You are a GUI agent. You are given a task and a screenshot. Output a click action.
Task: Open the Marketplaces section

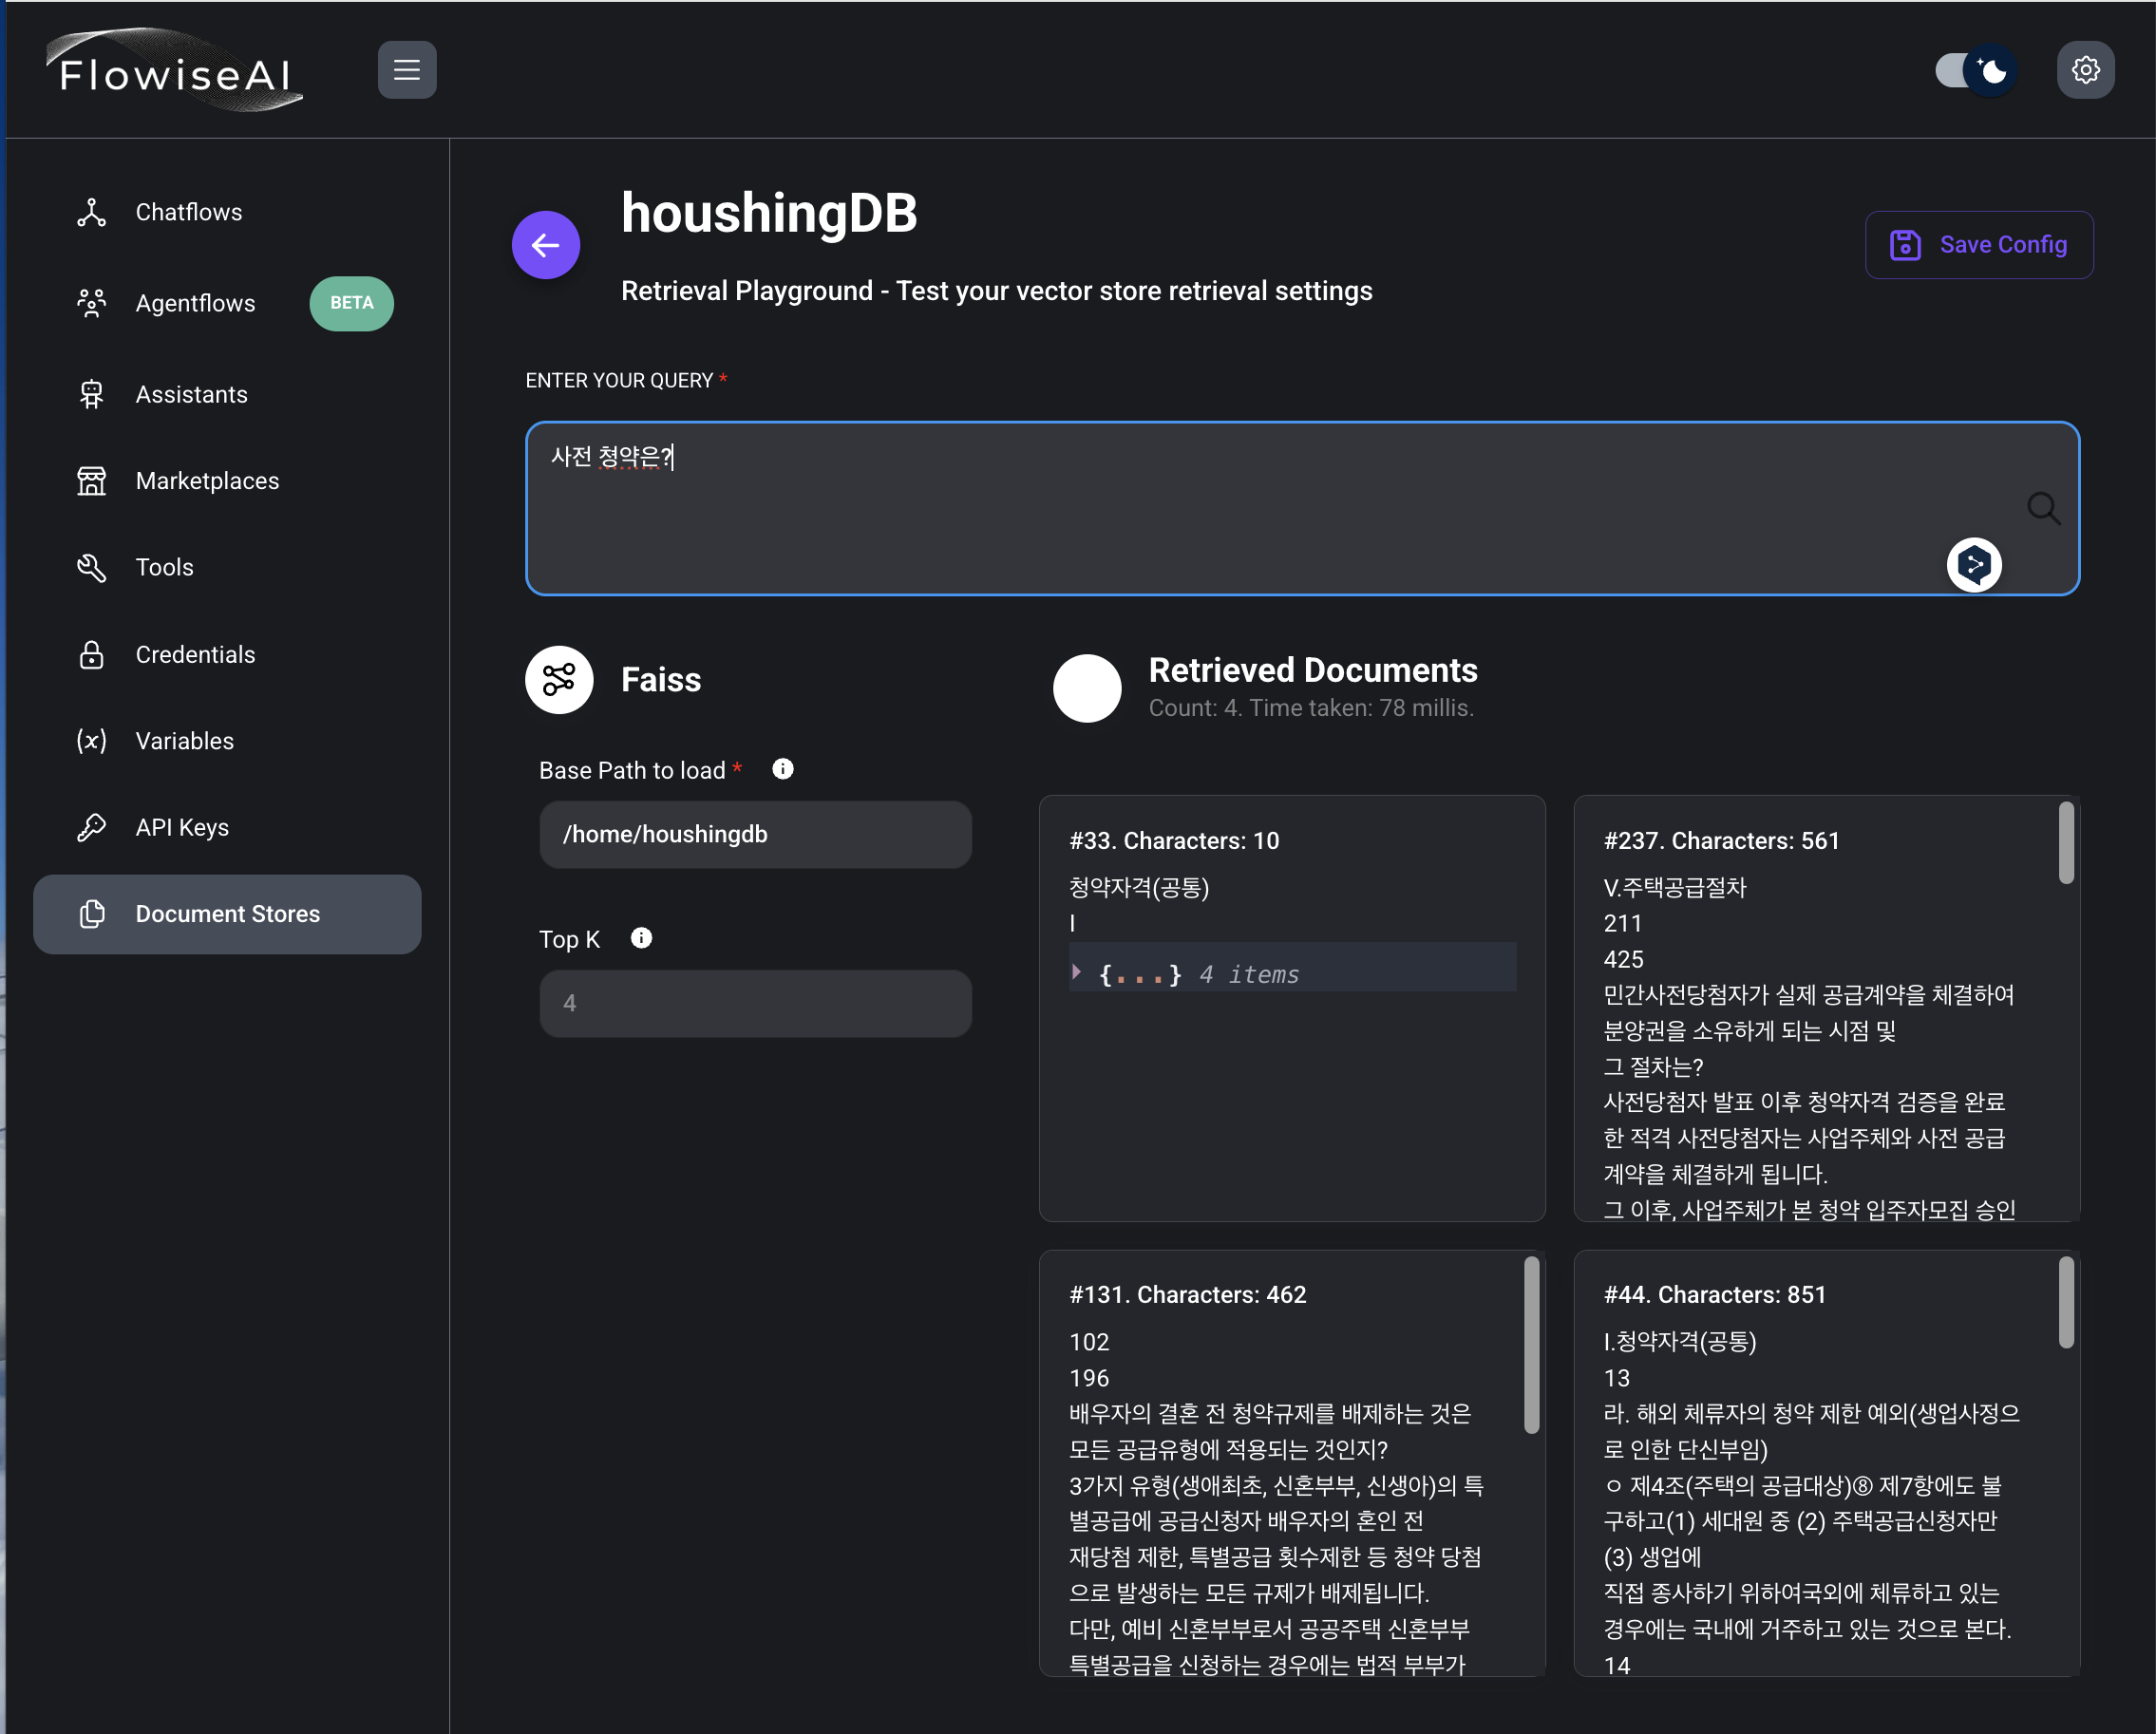click(x=207, y=481)
